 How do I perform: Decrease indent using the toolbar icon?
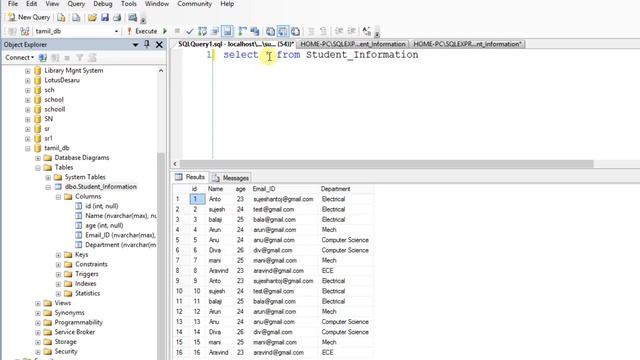339,31
